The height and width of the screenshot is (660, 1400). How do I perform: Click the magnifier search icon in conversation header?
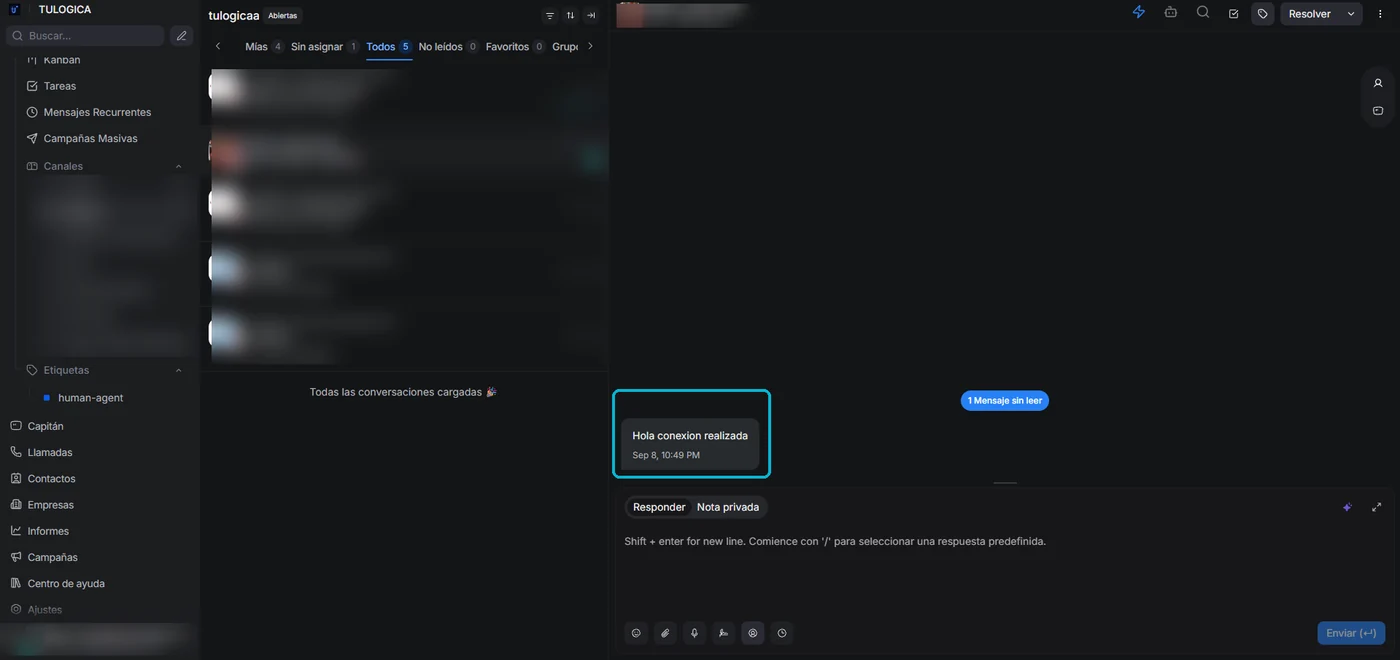(x=1203, y=13)
